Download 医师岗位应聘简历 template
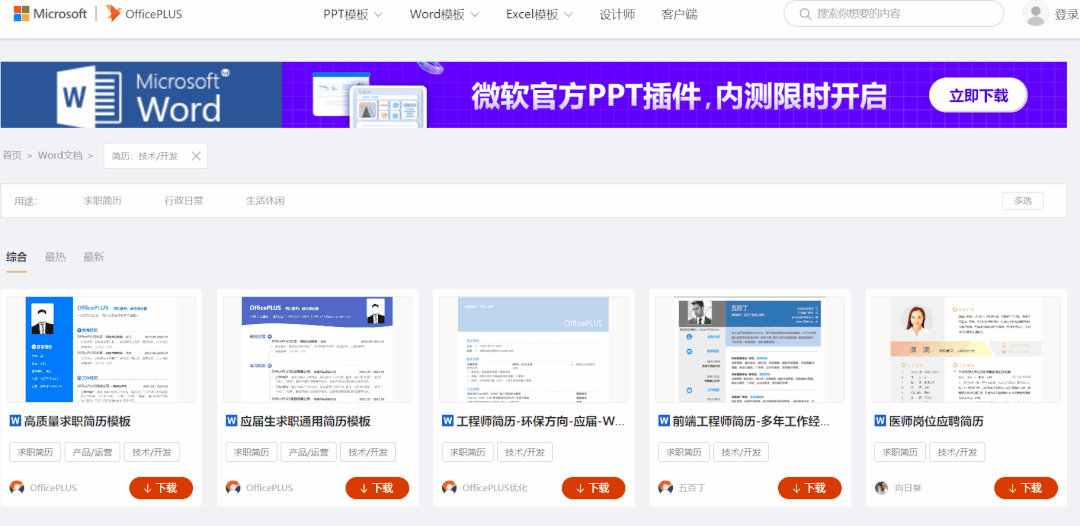1080x526 pixels. [x=1026, y=488]
